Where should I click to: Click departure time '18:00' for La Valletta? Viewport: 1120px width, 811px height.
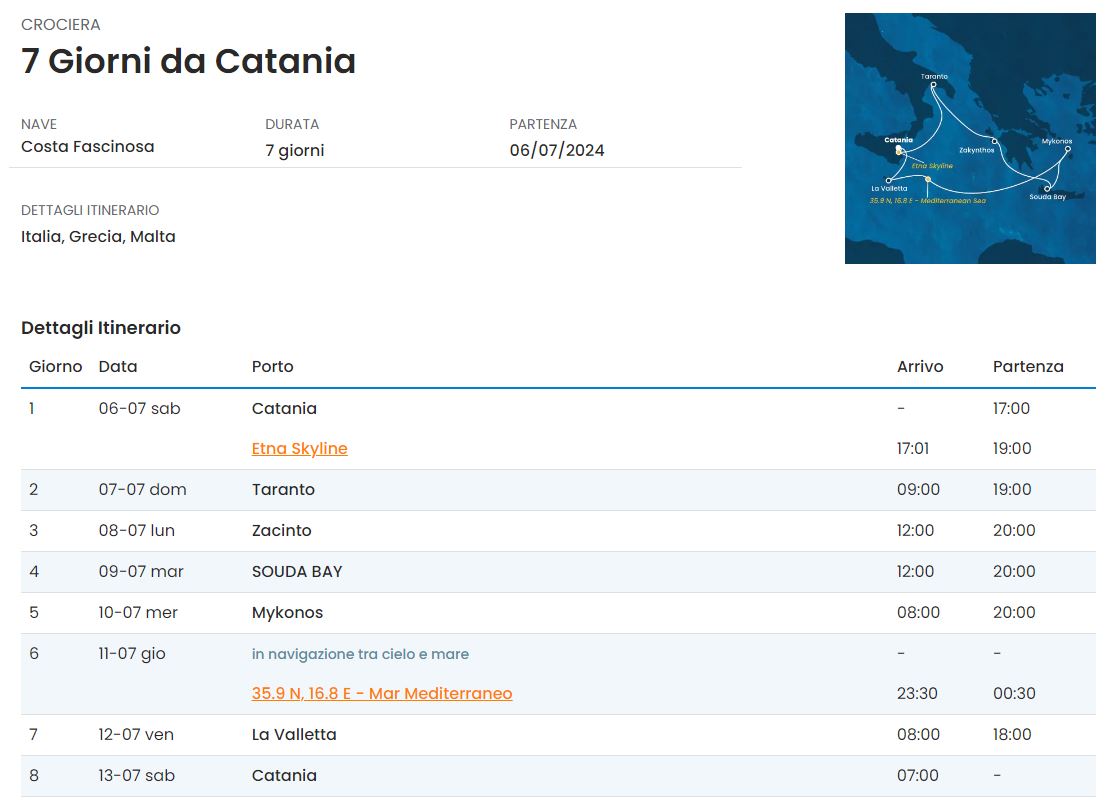coord(1012,735)
